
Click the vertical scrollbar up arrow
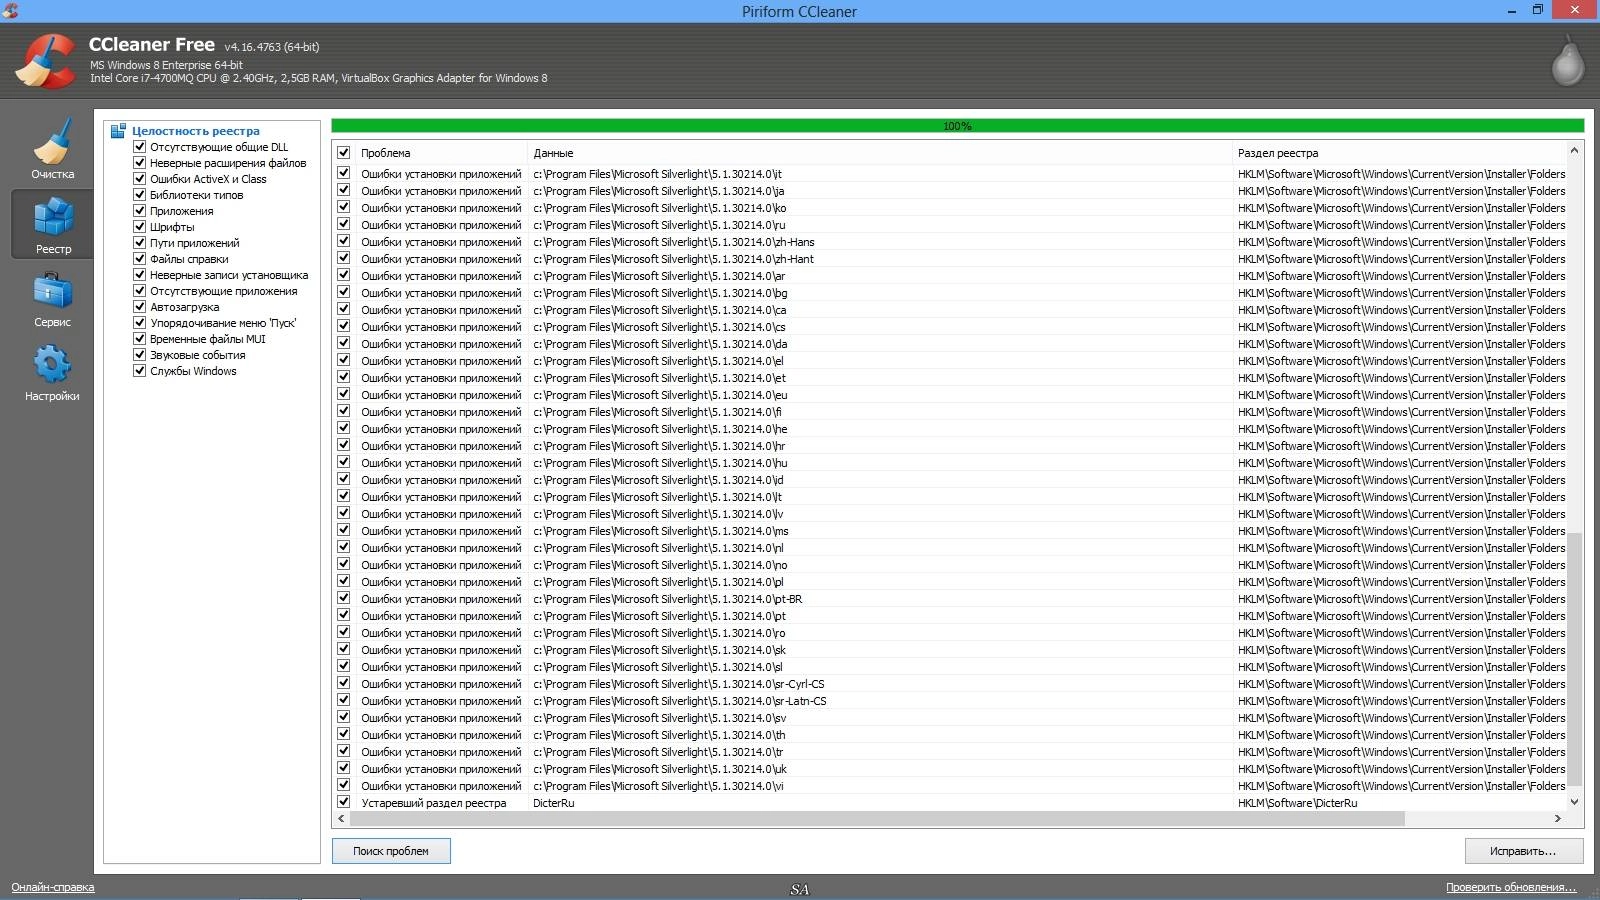1575,150
